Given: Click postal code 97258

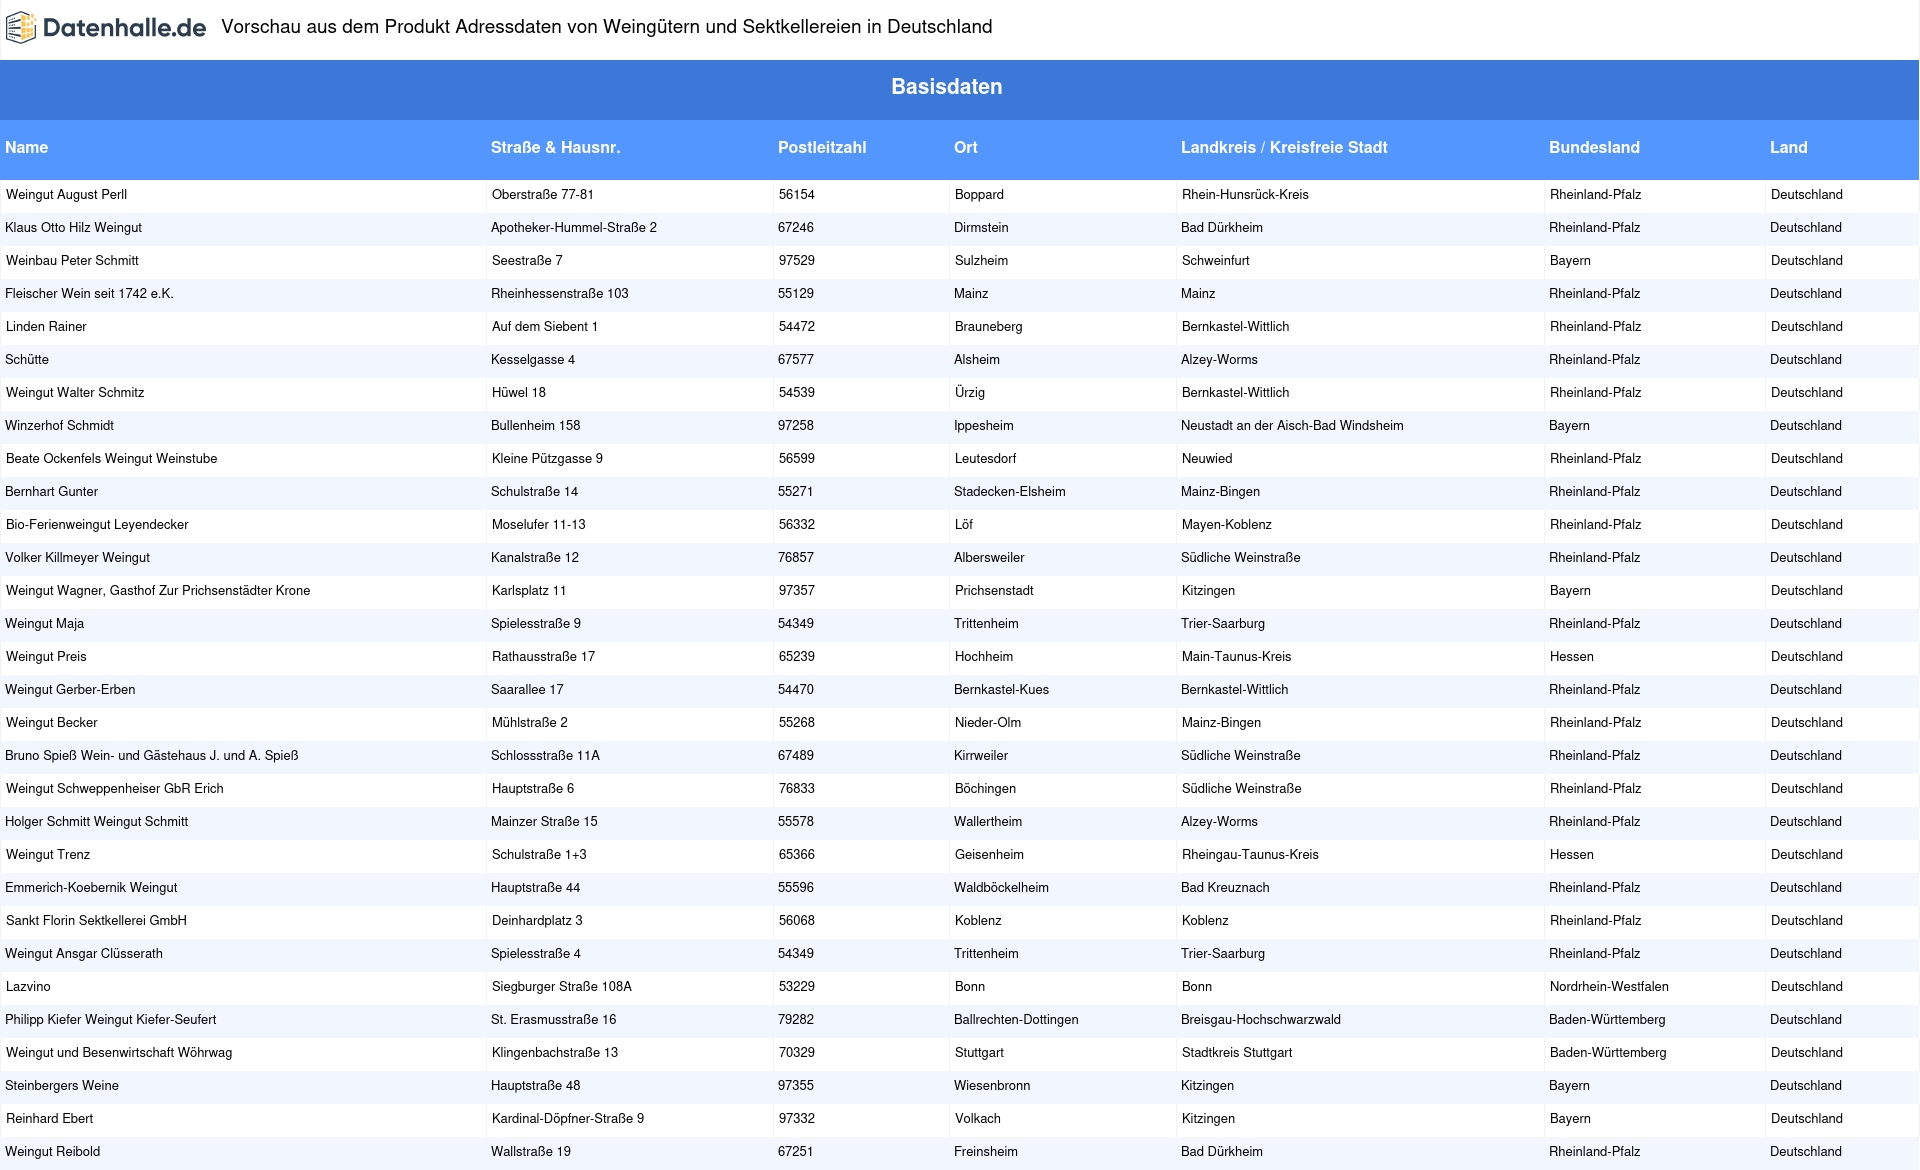Looking at the screenshot, I should tap(796, 426).
